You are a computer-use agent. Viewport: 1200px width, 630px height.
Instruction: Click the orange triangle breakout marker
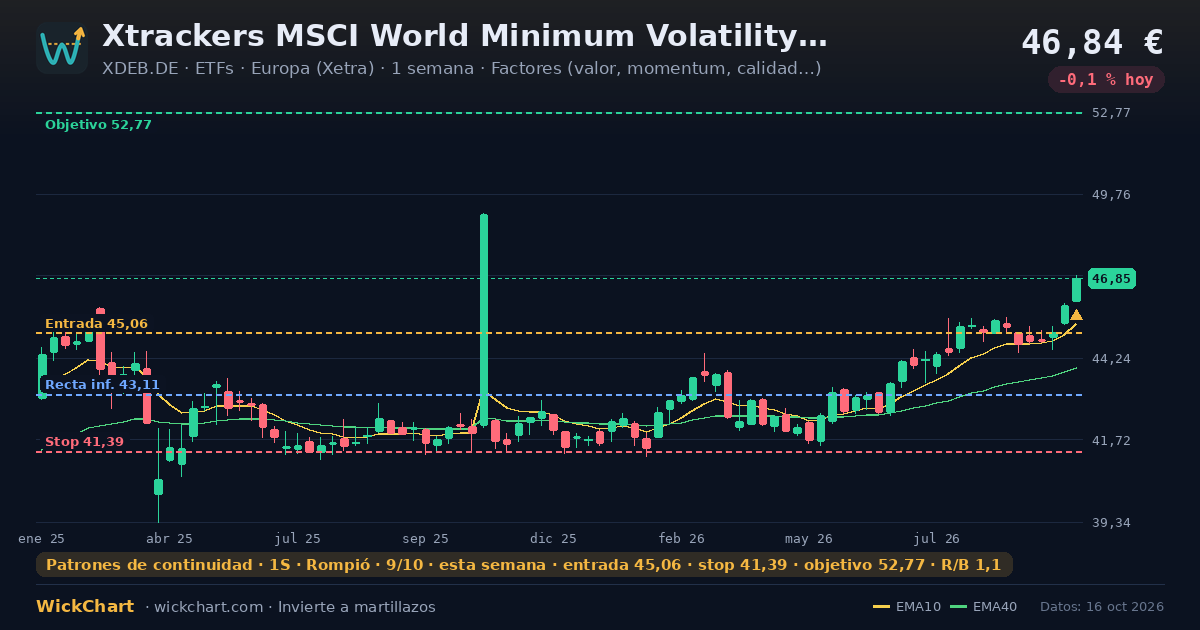click(1076, 315)
